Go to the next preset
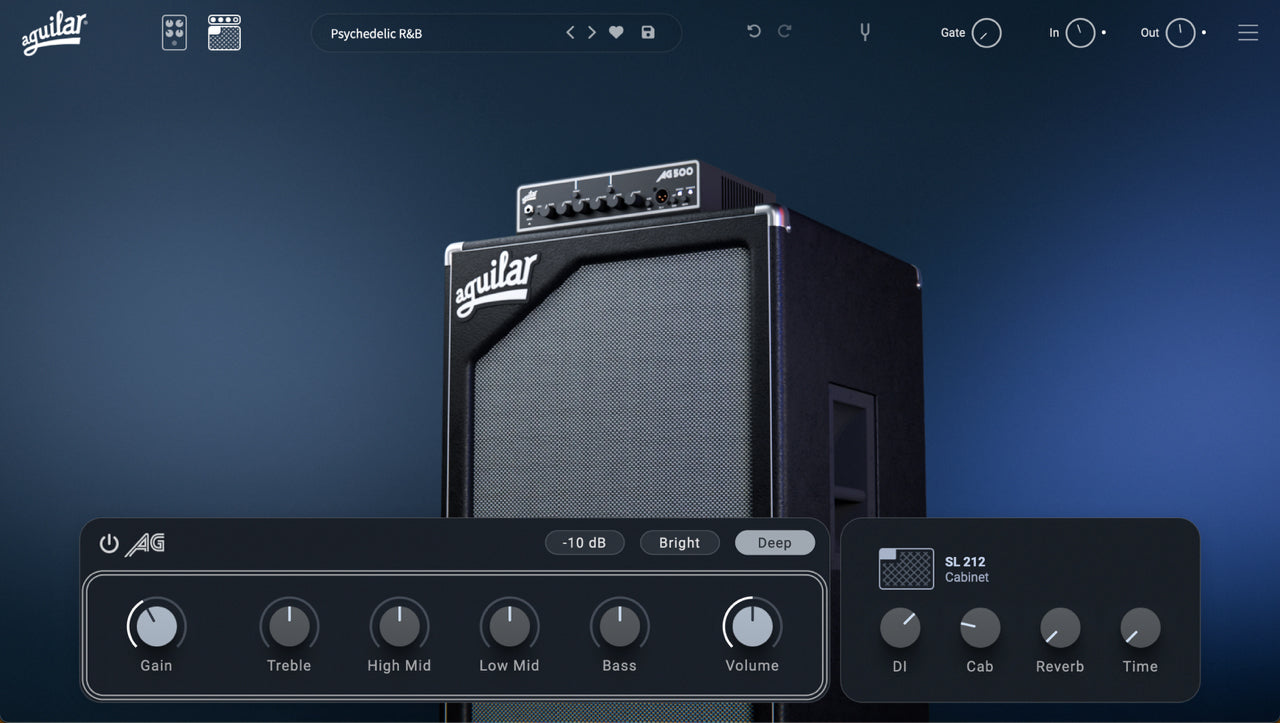 tap(591, 32)
